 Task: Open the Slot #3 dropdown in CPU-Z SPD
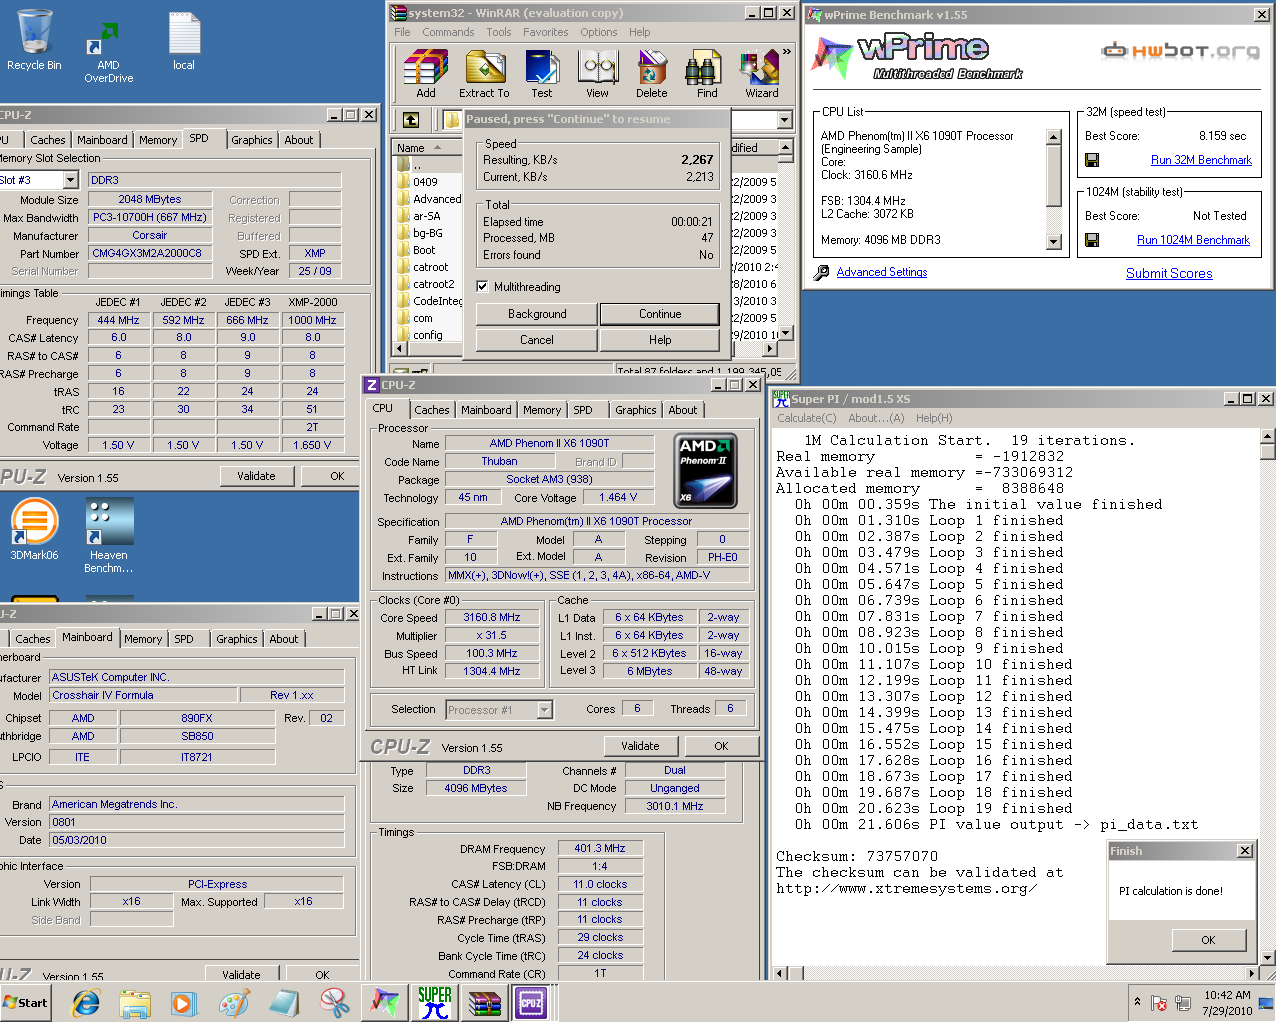click(x=70, y=180)
